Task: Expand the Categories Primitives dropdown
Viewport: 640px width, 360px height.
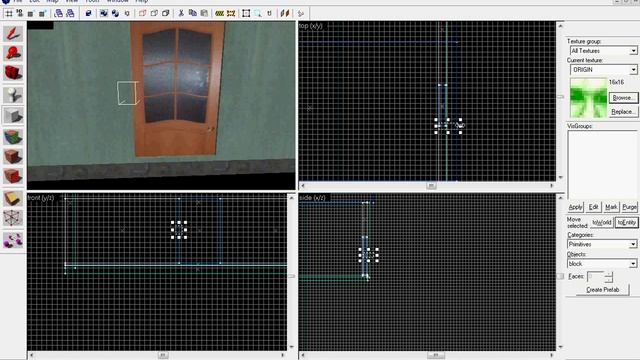Action: pyautogui.click(x=633, y=244)
